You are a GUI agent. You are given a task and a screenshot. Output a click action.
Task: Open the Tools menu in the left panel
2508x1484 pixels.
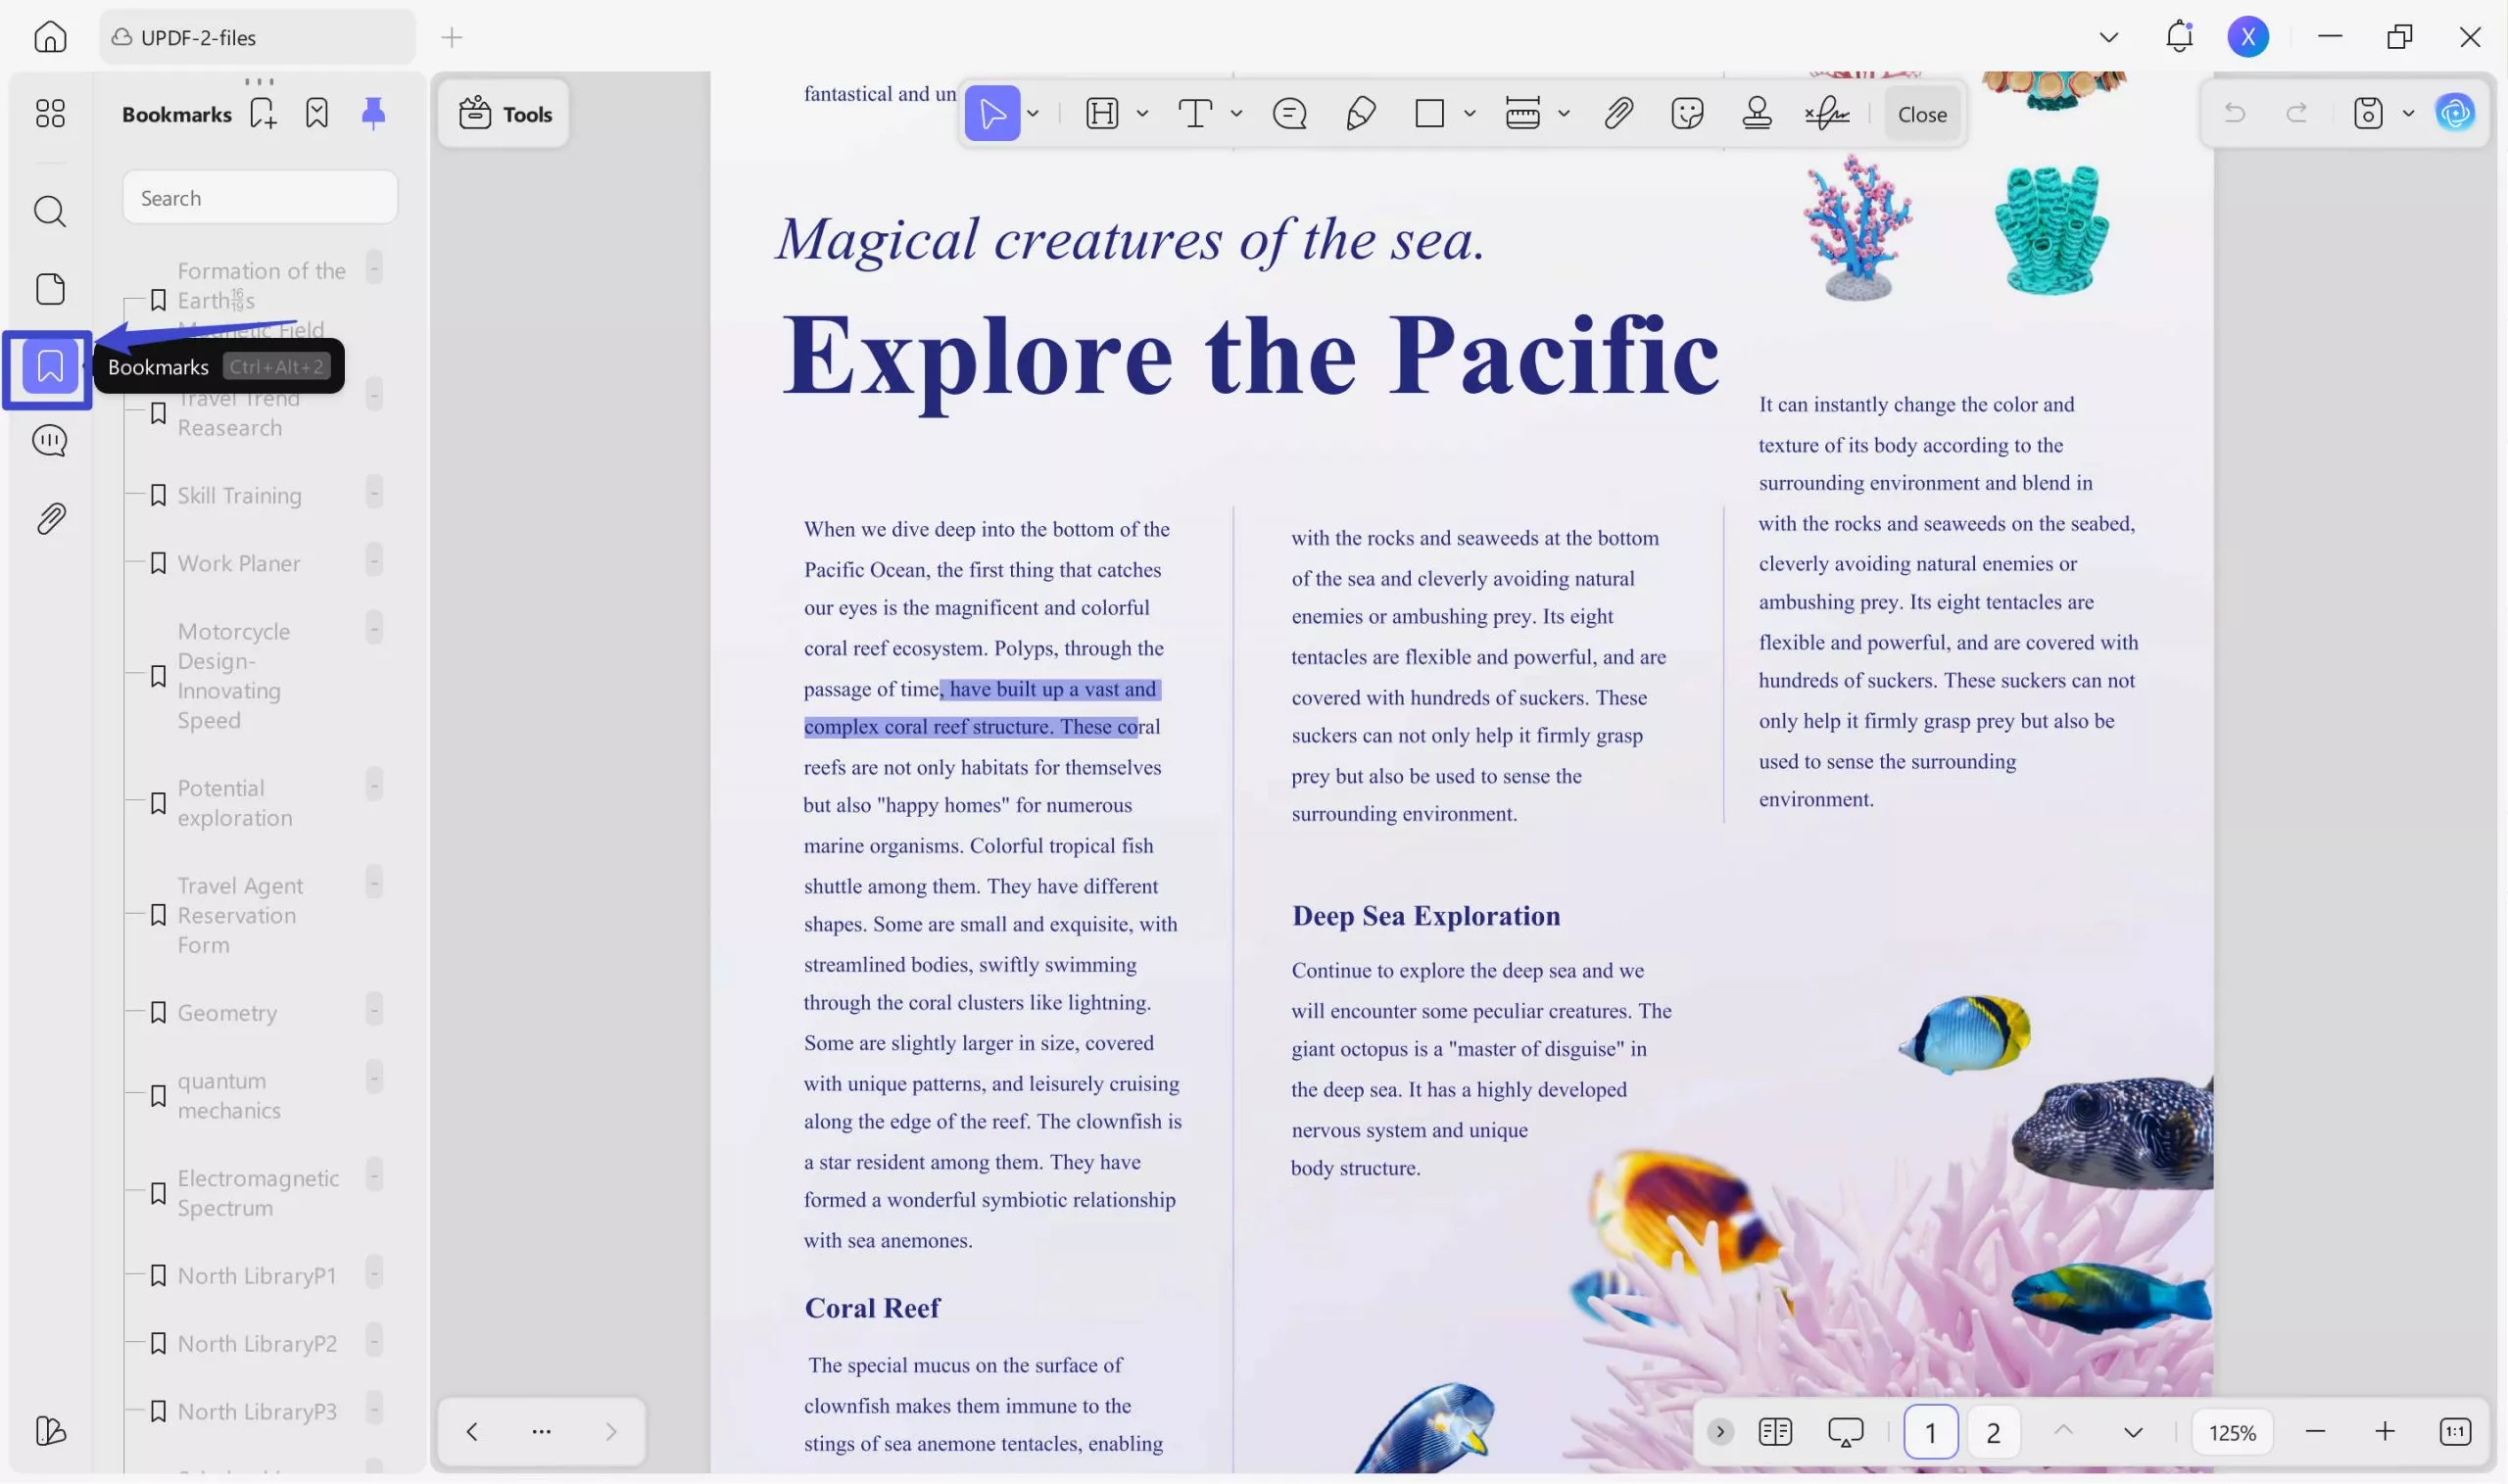[x=503, y=113]
